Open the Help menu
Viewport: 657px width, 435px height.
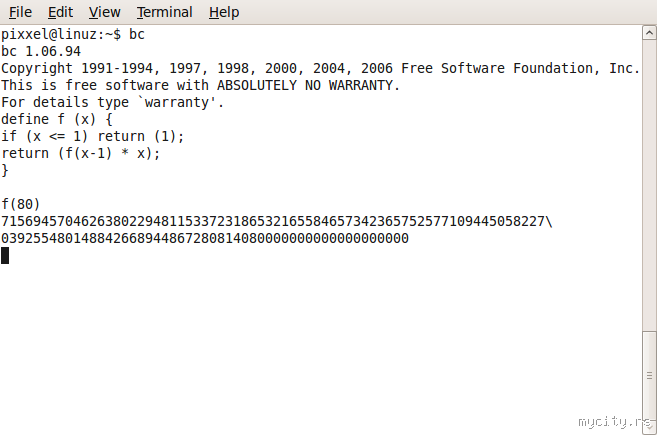(x=224, y=12)
